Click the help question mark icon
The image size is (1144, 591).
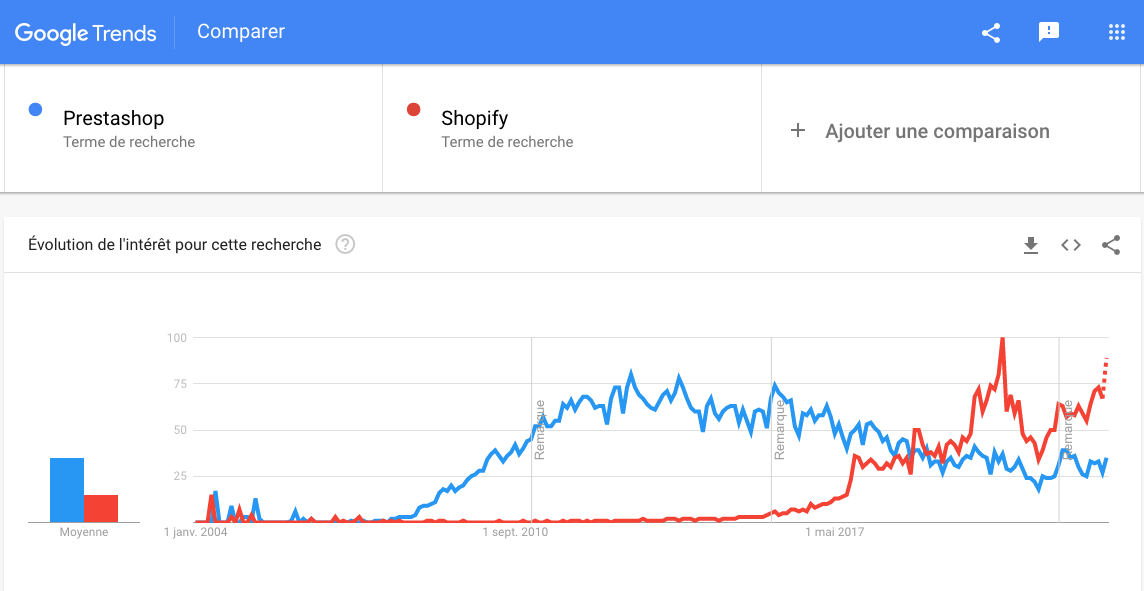click(x=345, y=245)
